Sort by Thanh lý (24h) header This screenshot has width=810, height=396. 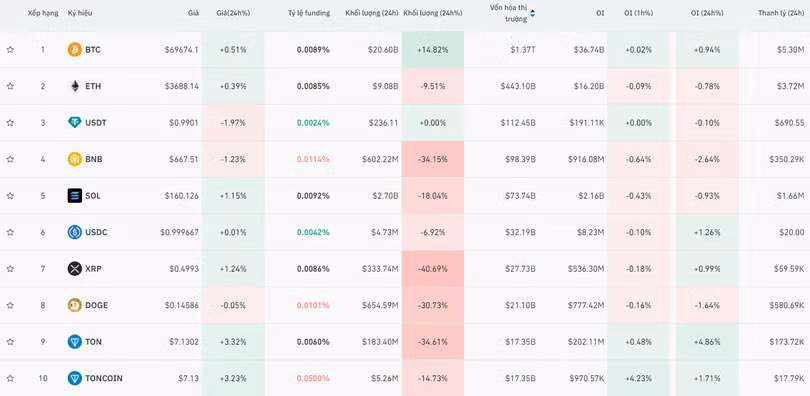[x=781, y=13]
